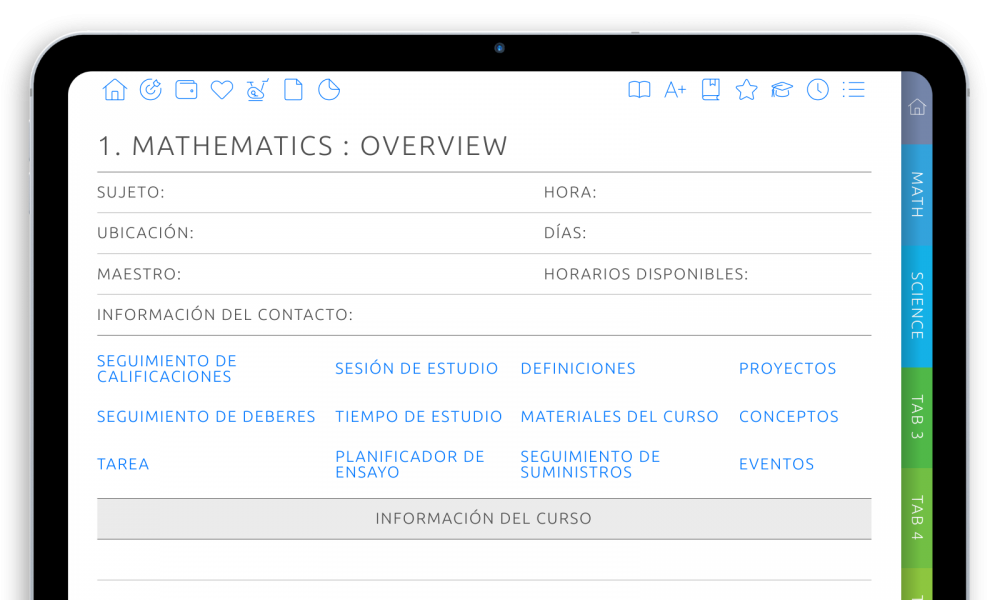Open the exercise bike fitness icon

258,90
